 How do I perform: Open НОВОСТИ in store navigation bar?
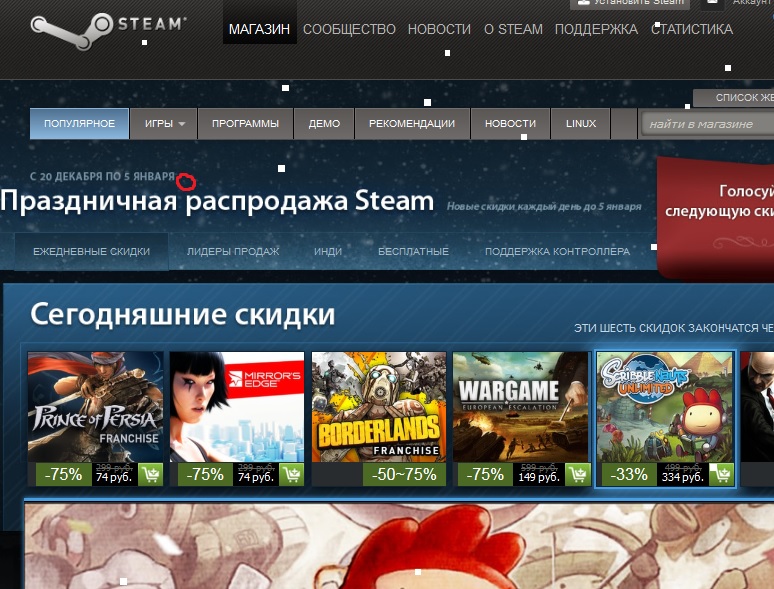tap(510, 123)
